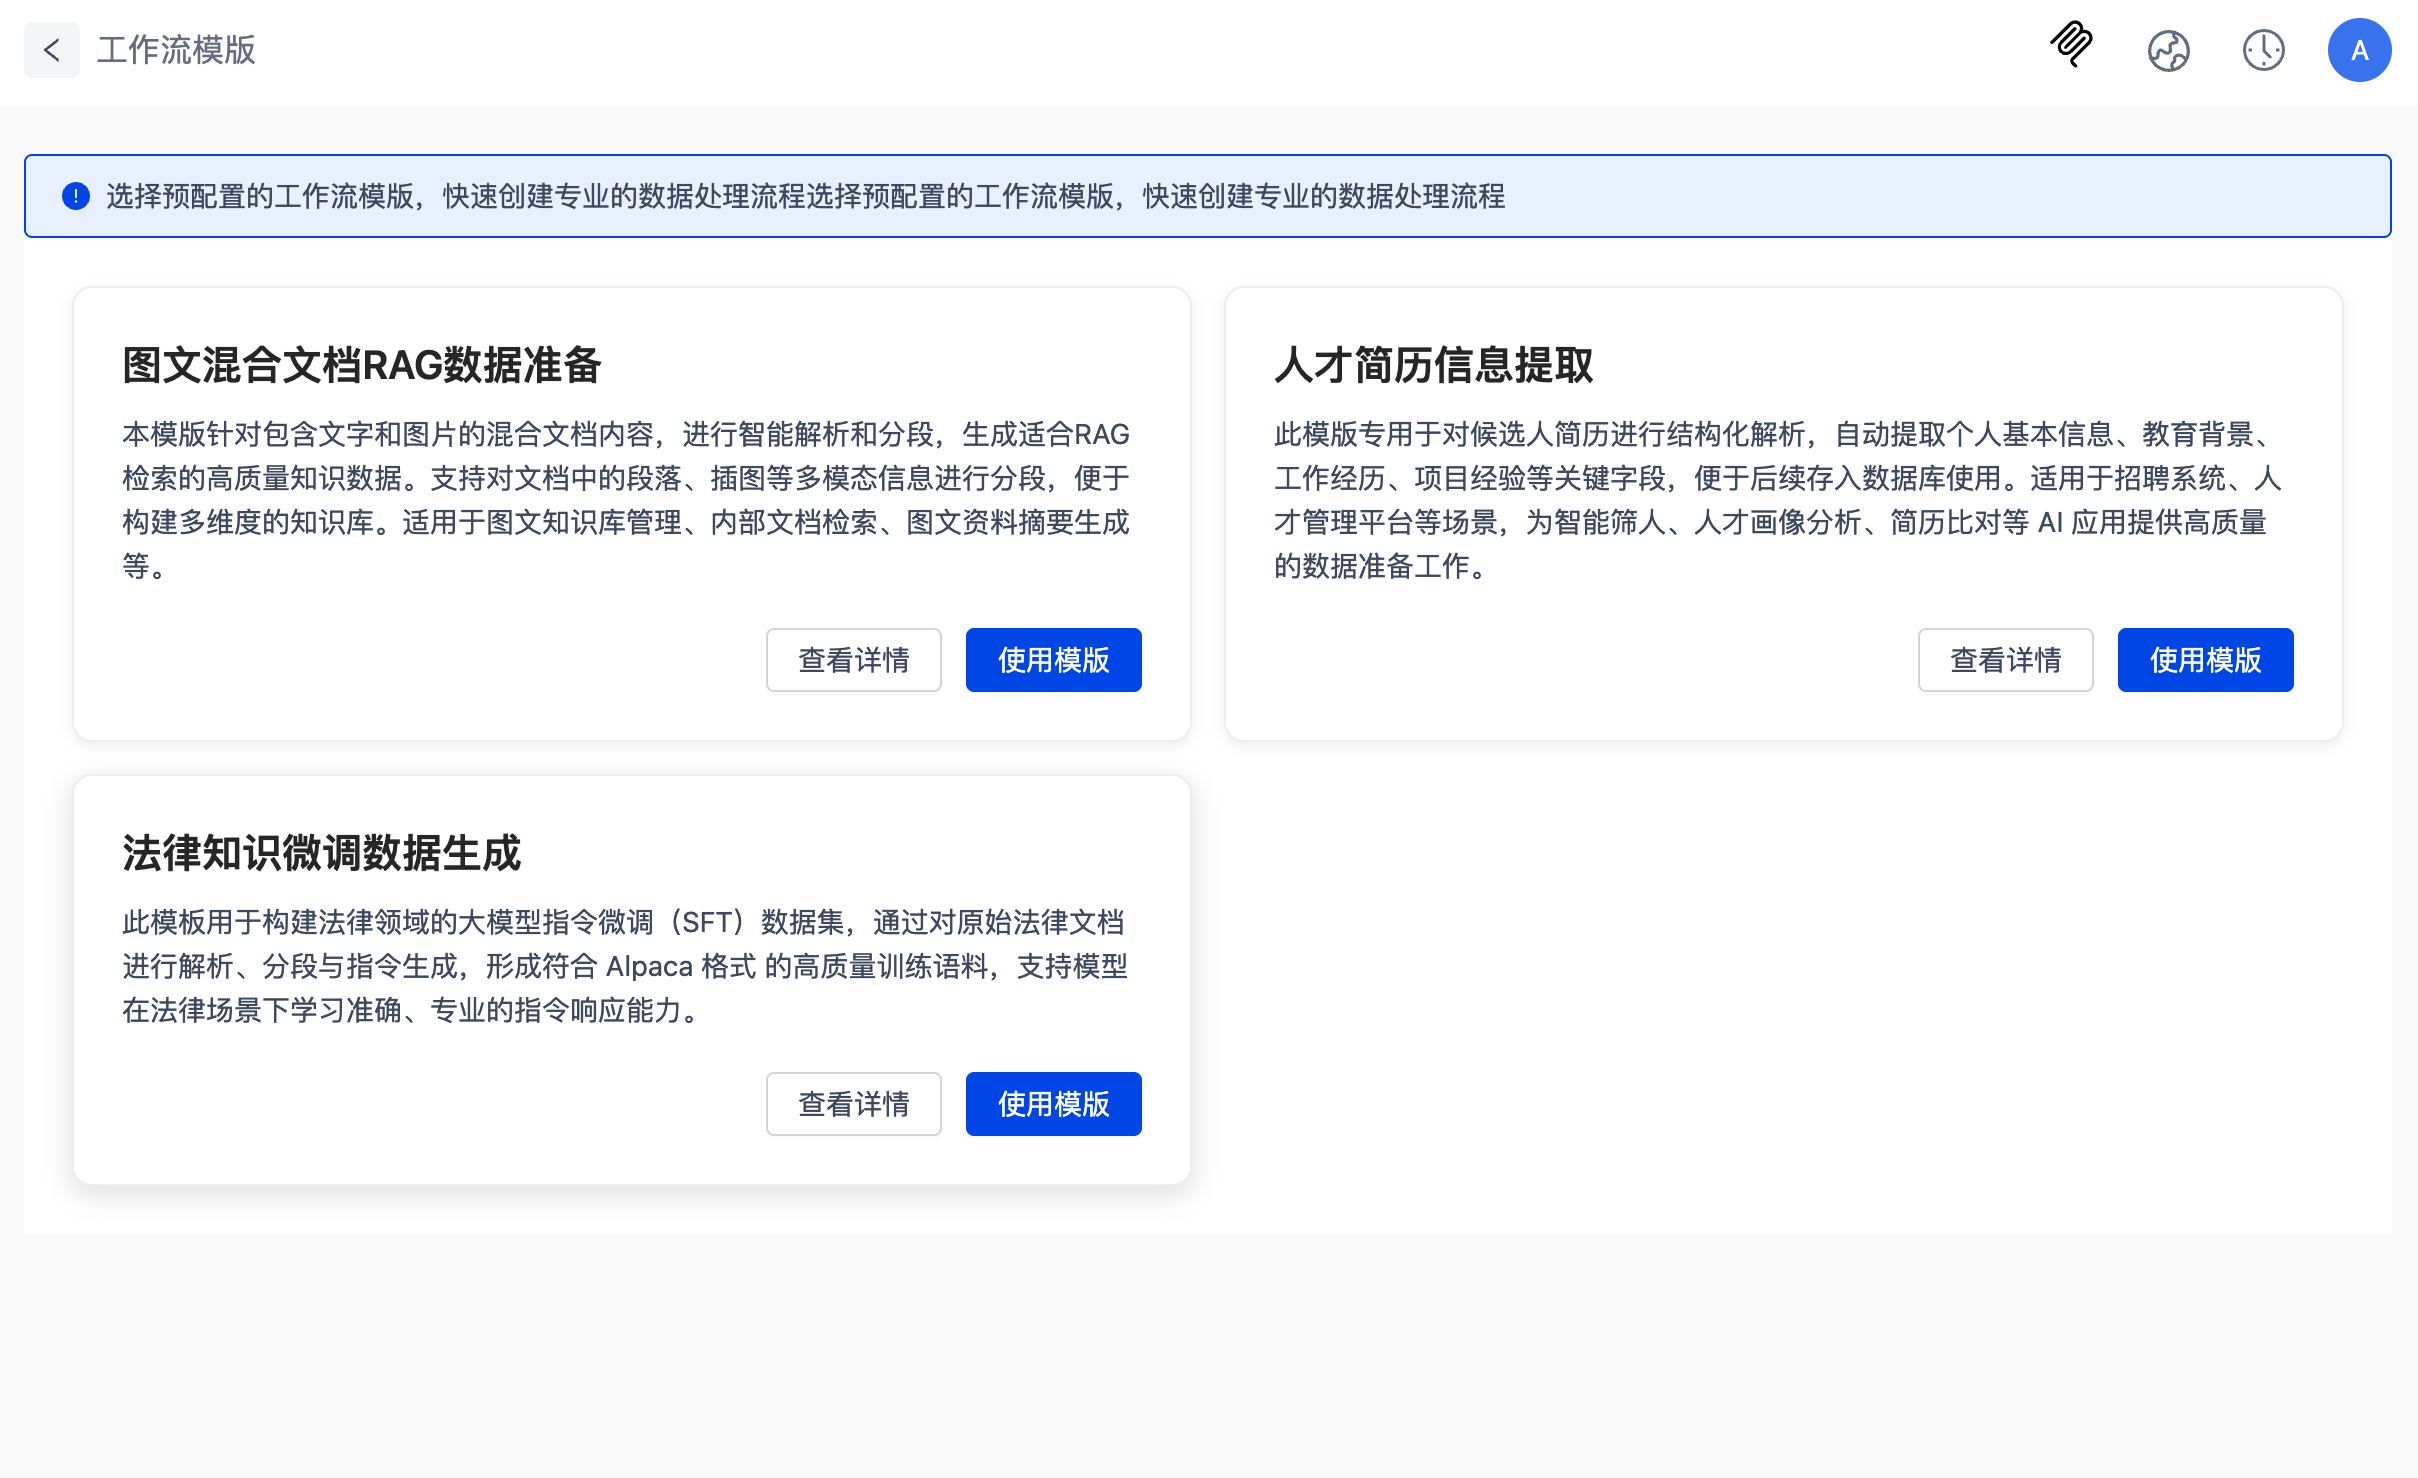Open the paperclip app logo icon
Image resolution: width=2418 pixels, height=1478 pixels.
(x=2070, y=48)
